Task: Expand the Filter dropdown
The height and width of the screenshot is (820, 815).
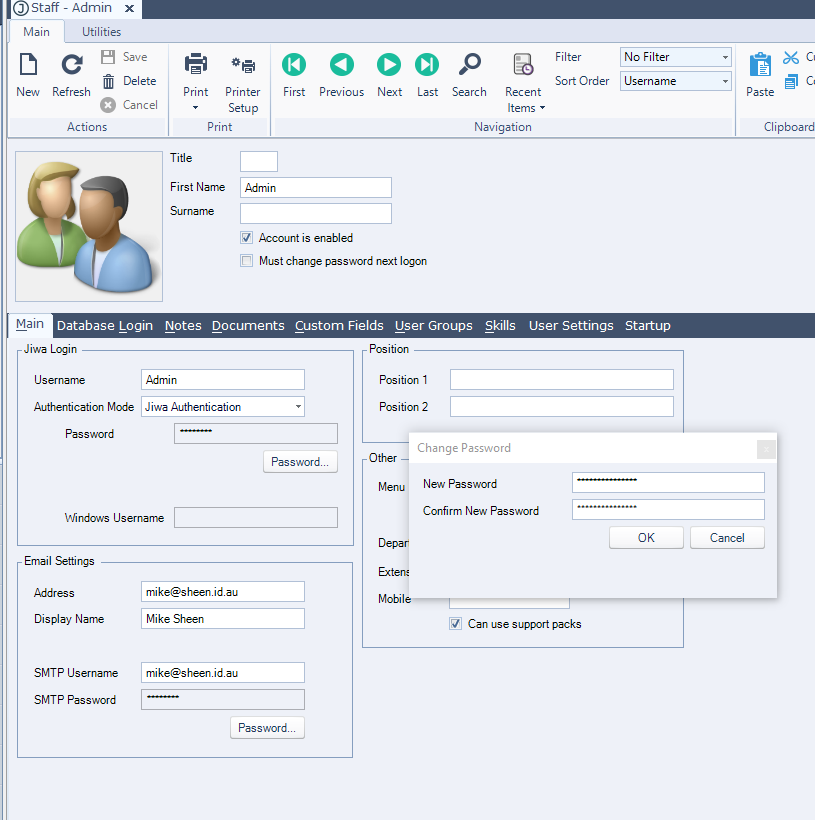Action: pos(725,57)
